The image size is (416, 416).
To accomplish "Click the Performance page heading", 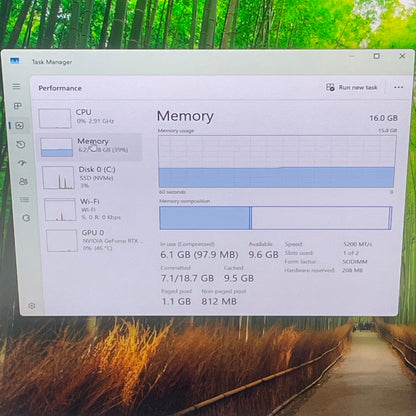I will tap(60, 88).
